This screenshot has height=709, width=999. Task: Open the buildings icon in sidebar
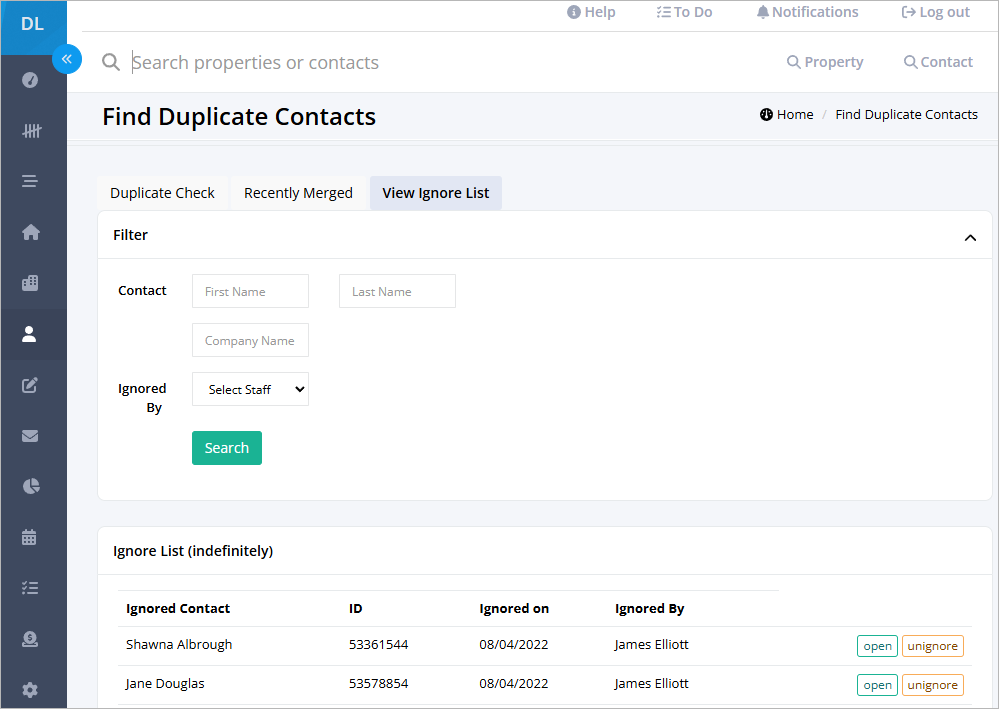coord(30,283)
